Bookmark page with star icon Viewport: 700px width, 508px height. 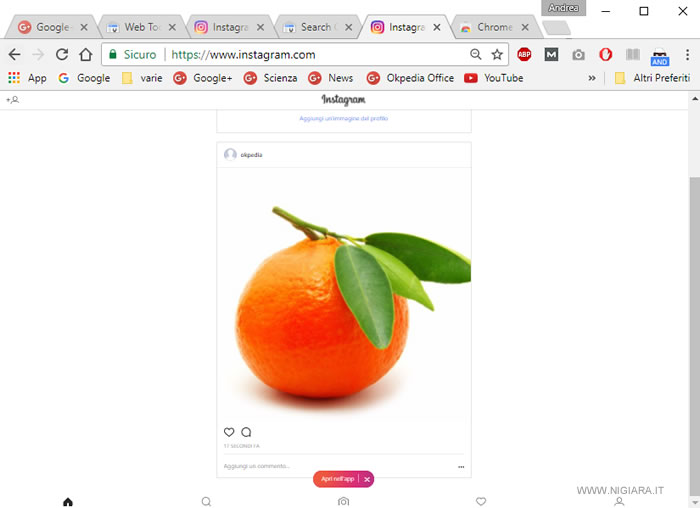tap(497, 54)
